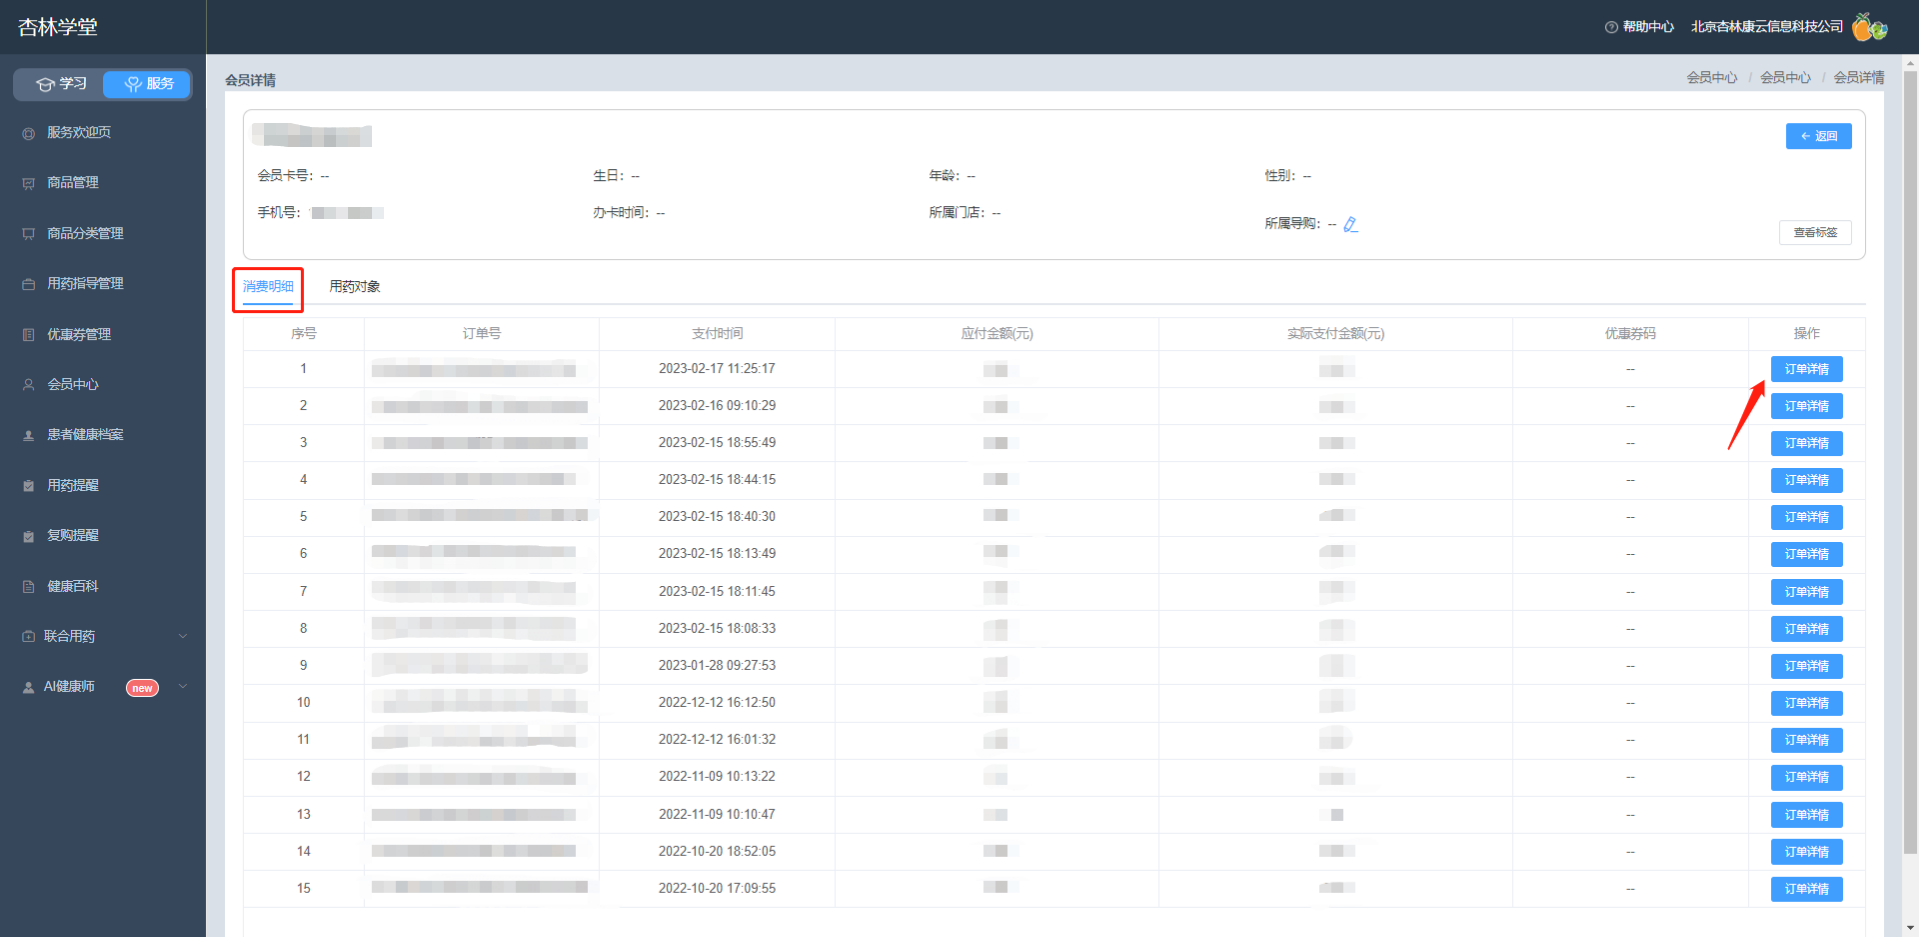Click the 返回 button

coord(1819,136)
